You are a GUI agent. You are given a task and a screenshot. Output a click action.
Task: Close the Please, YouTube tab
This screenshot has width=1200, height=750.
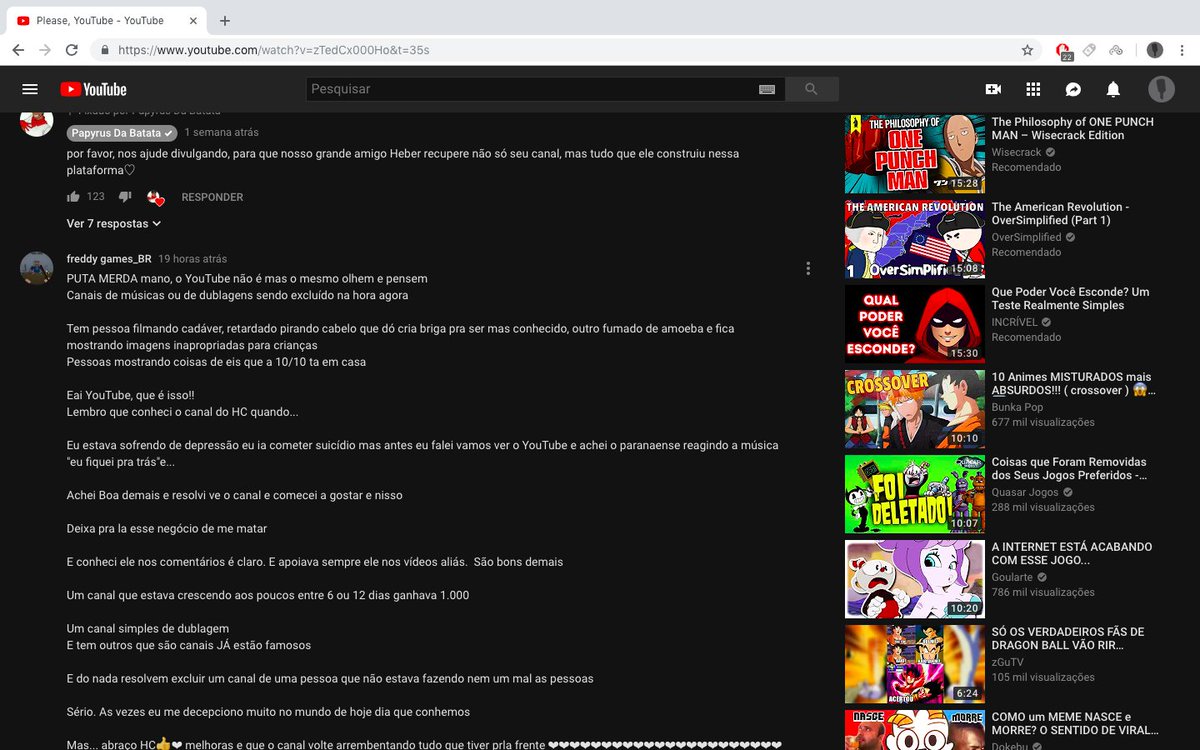click(195, 20)
